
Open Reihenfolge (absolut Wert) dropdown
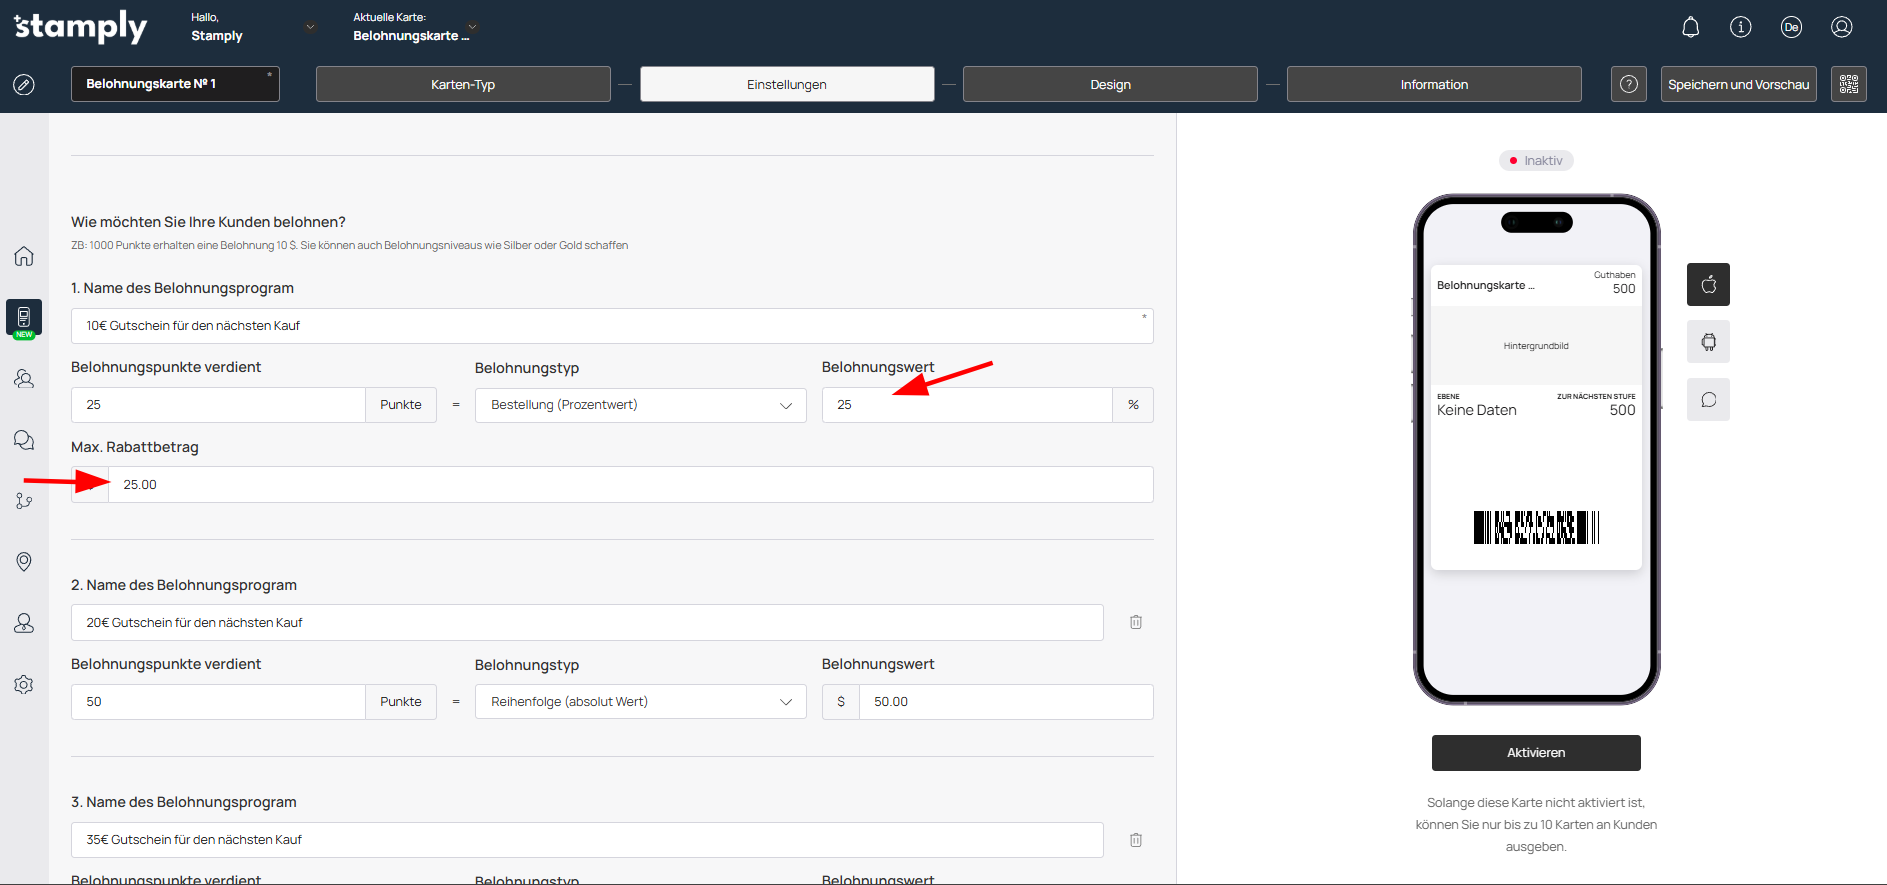[640, 702]
